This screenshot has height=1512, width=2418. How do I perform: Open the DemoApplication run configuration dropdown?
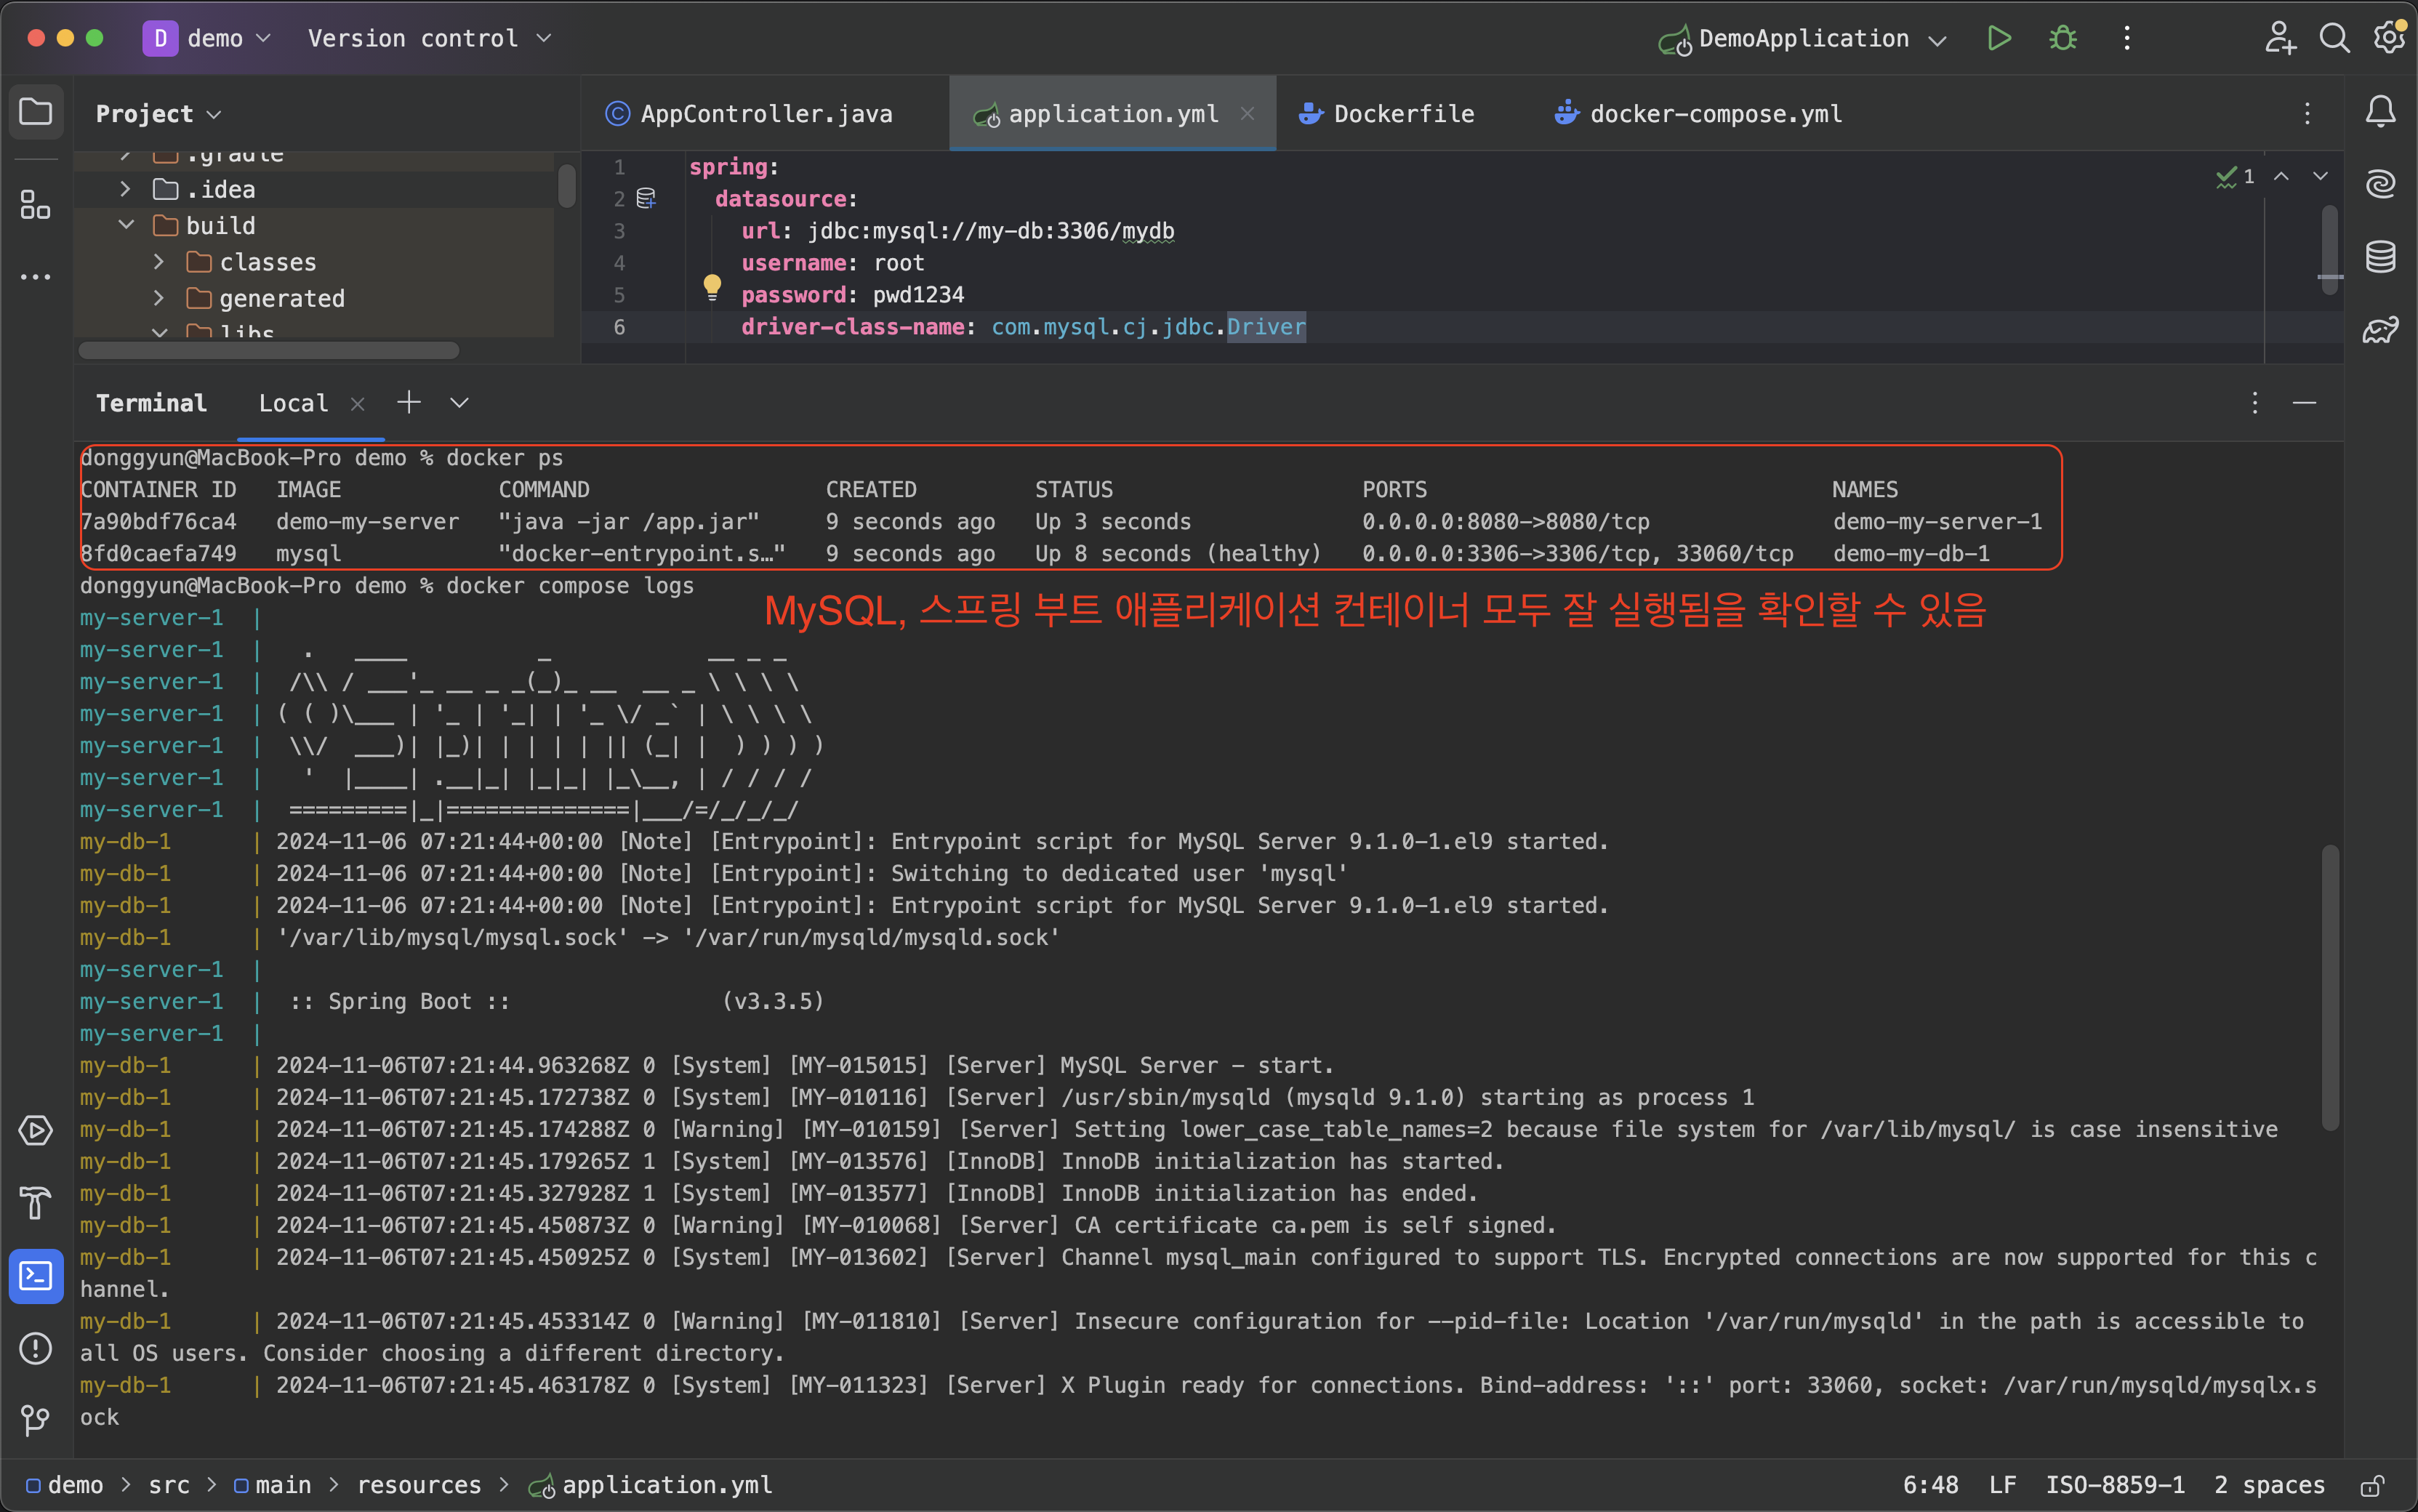[1938, 39]
